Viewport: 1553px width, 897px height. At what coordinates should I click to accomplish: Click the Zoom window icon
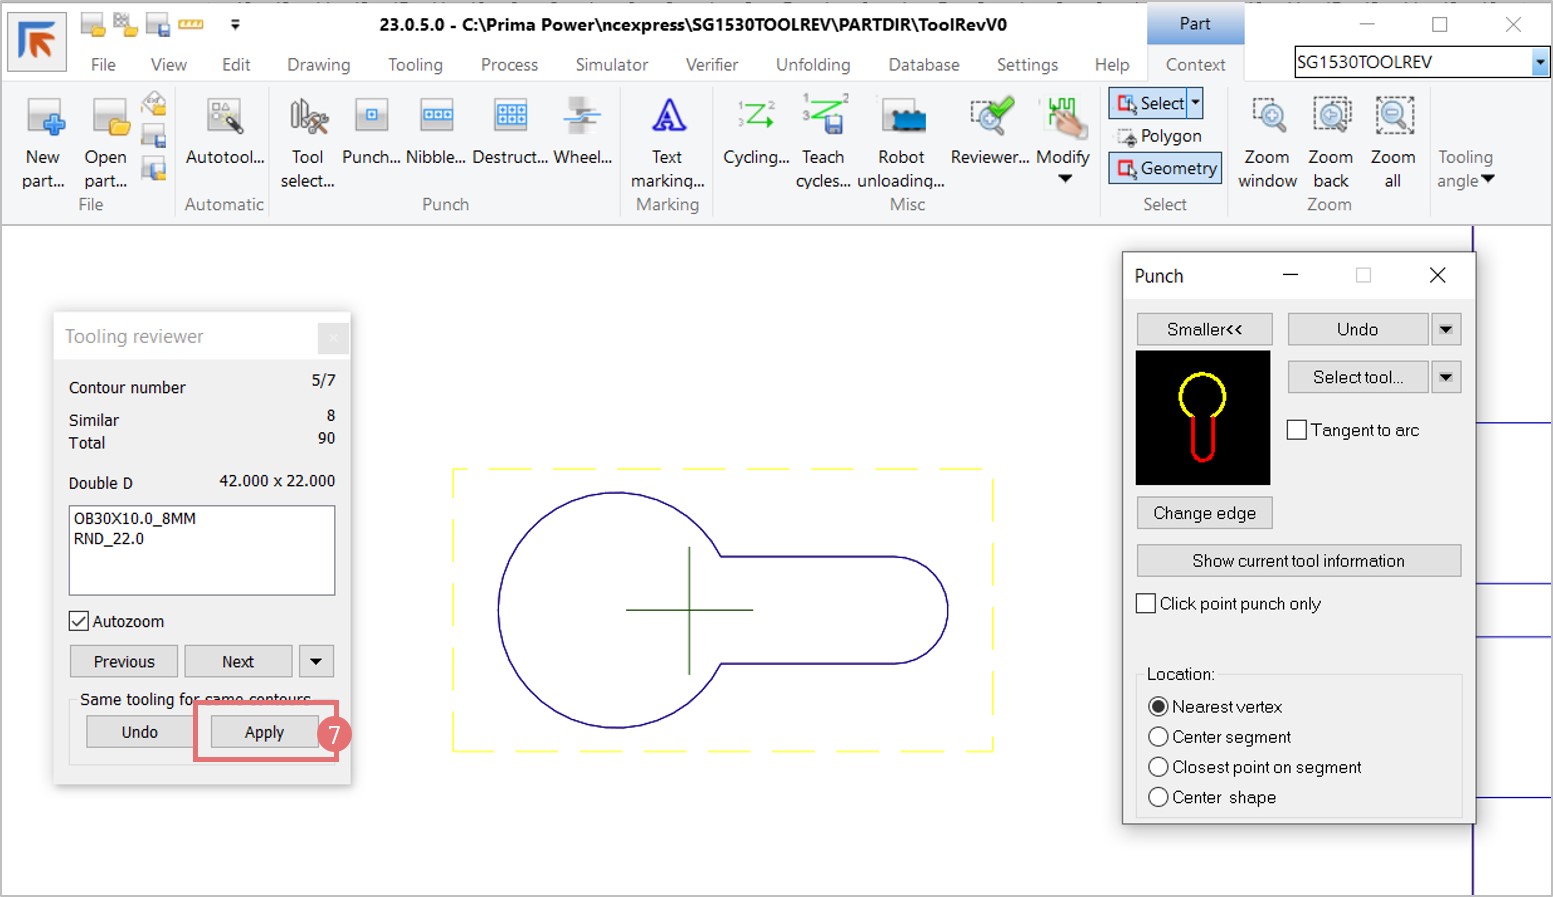(x=1267, y=118)
